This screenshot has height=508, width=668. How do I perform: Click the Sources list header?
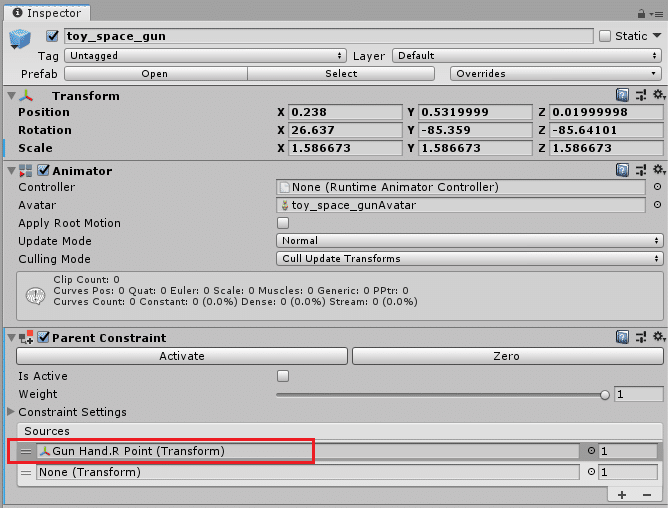click(x=340, y=431)
